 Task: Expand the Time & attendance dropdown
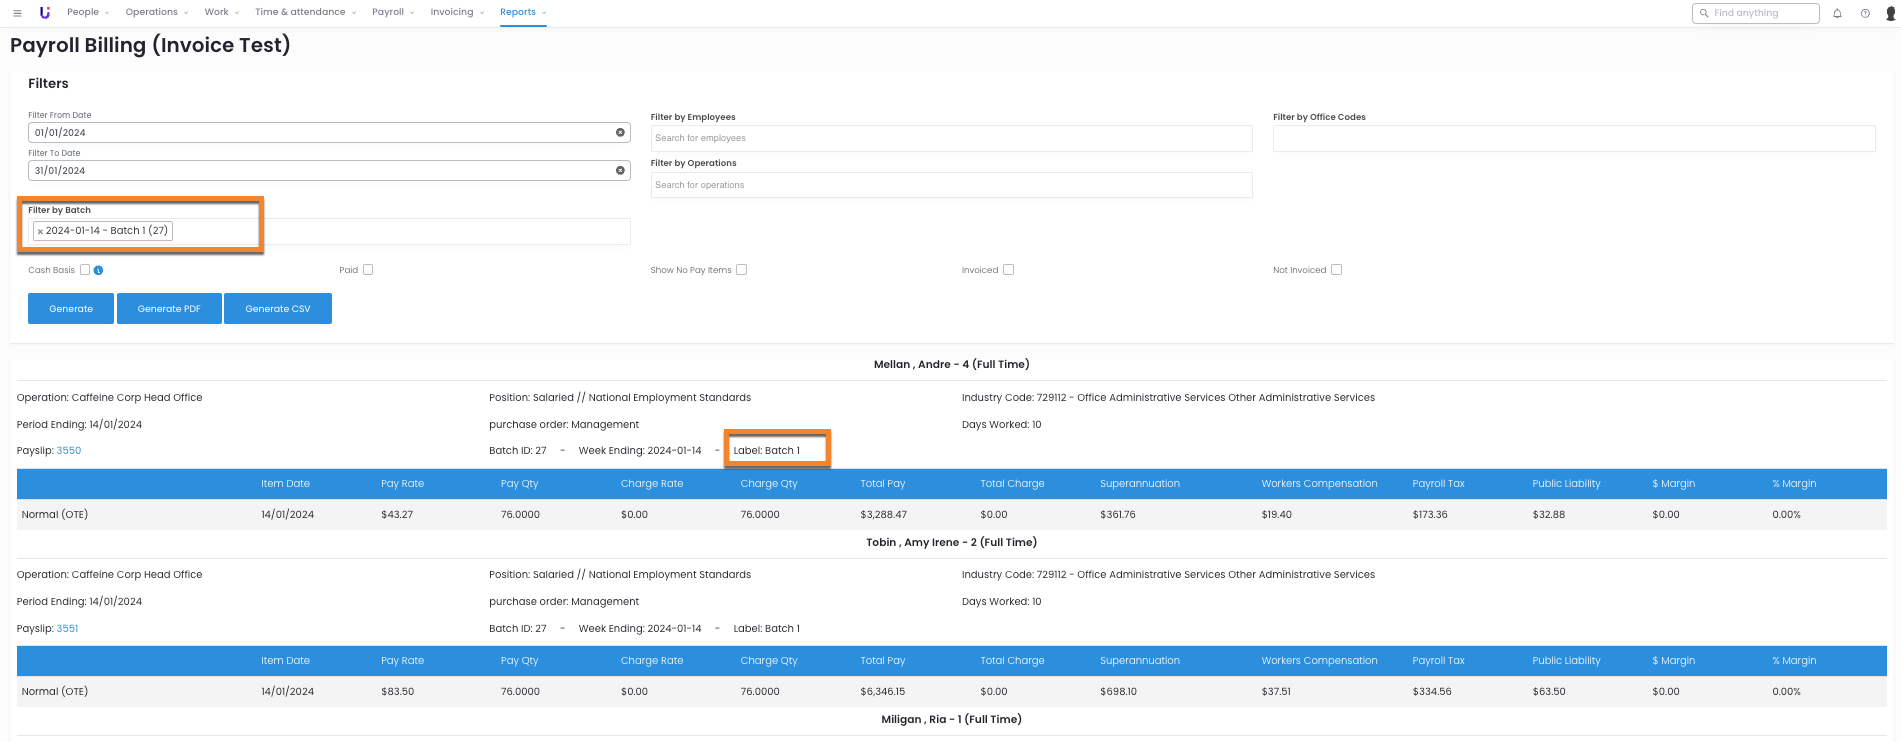click(305, 12)
